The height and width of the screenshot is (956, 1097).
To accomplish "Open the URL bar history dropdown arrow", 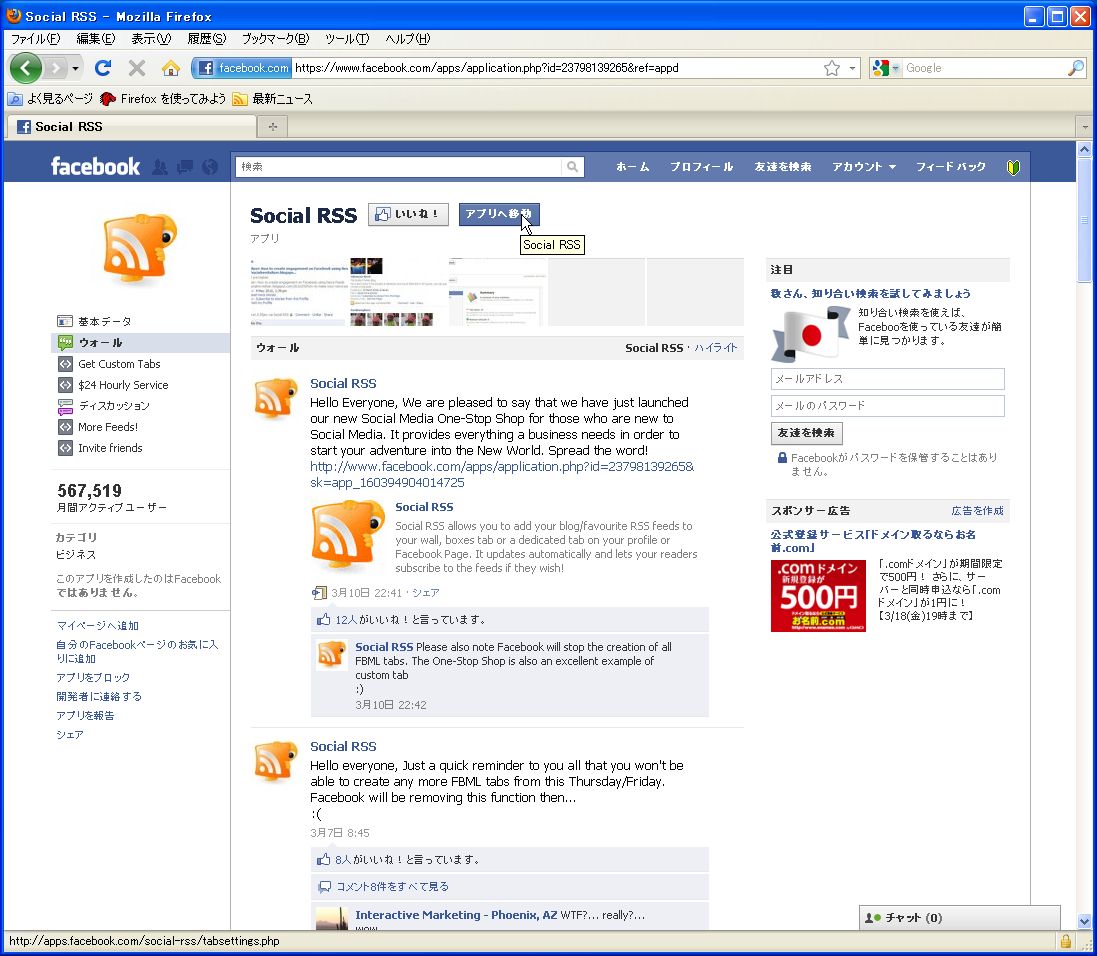I will pos(852,68).
